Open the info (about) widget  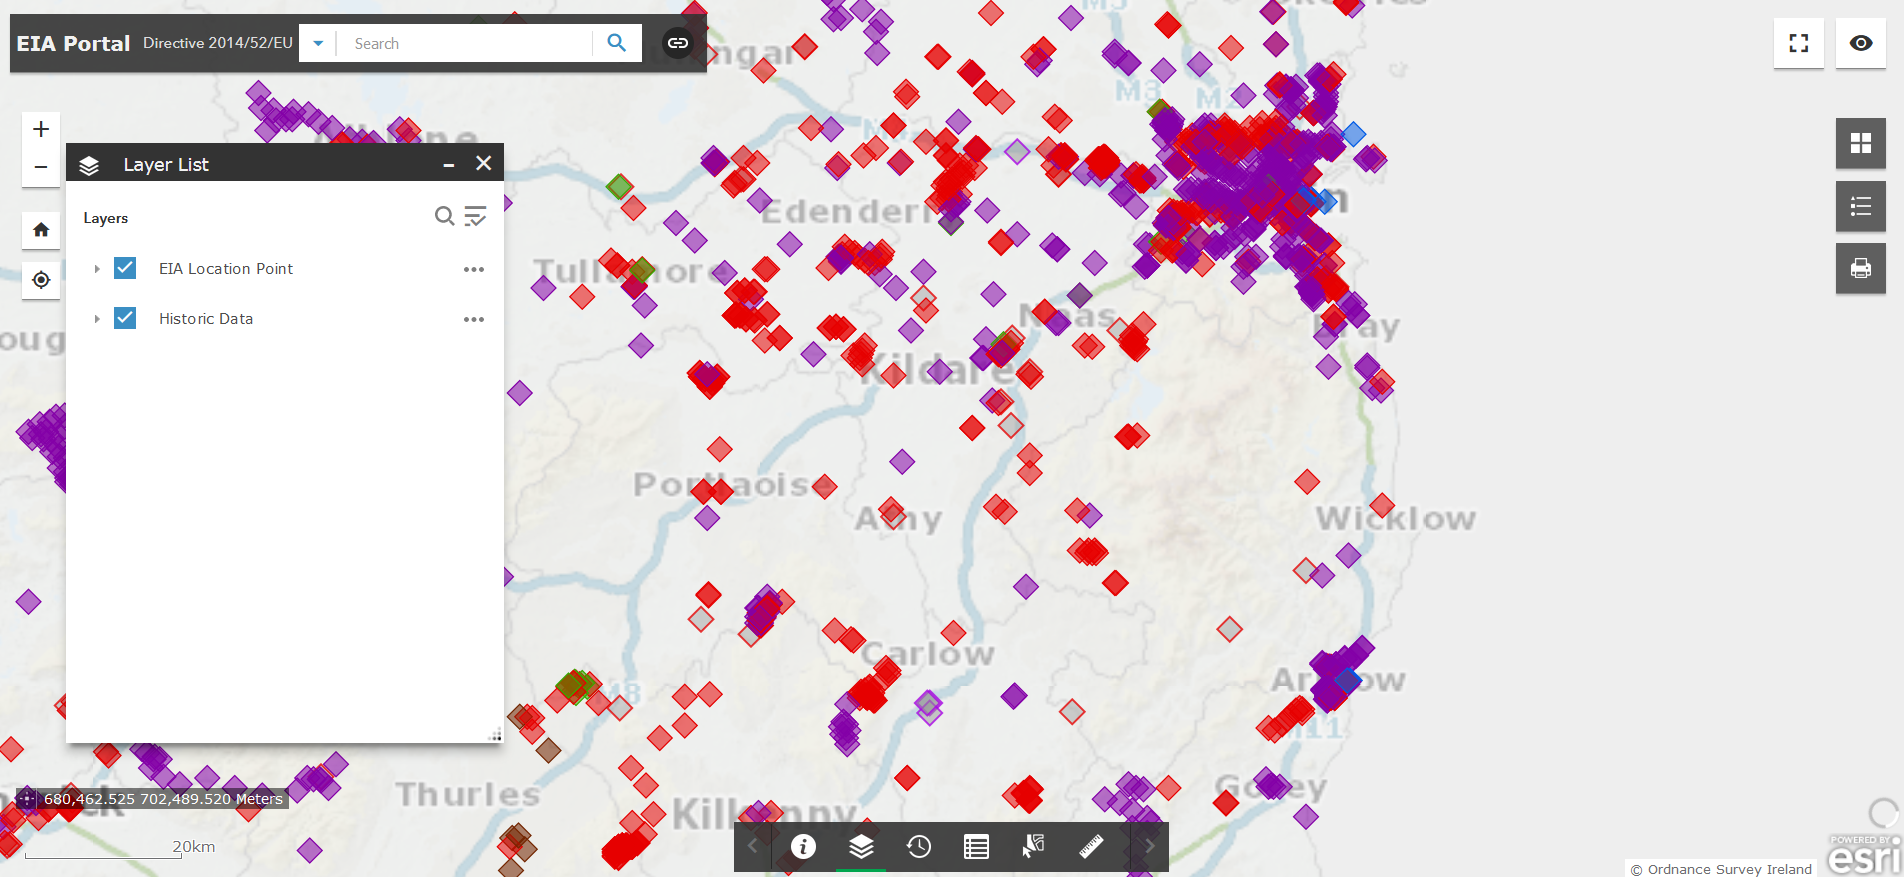tap(803, 847)
